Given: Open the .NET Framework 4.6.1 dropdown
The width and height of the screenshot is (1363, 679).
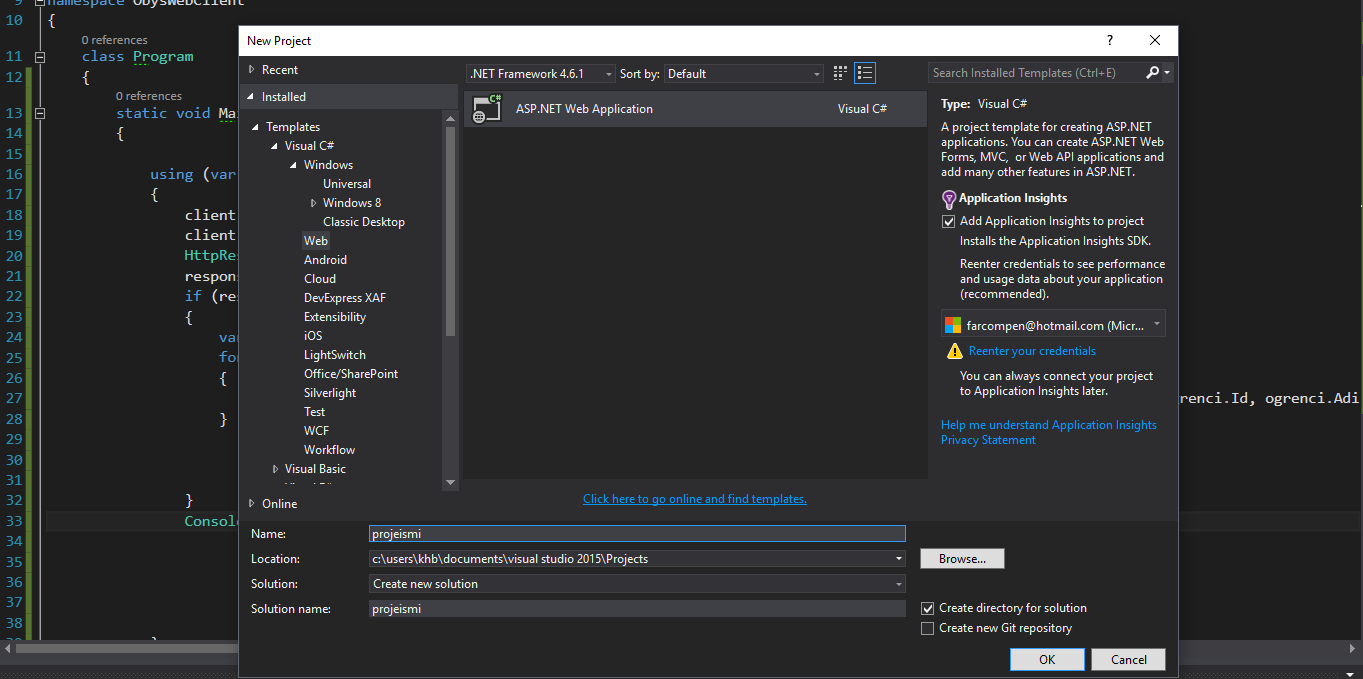Looking at the screenshot, I should pyautogui.click(x=541, y=74).
